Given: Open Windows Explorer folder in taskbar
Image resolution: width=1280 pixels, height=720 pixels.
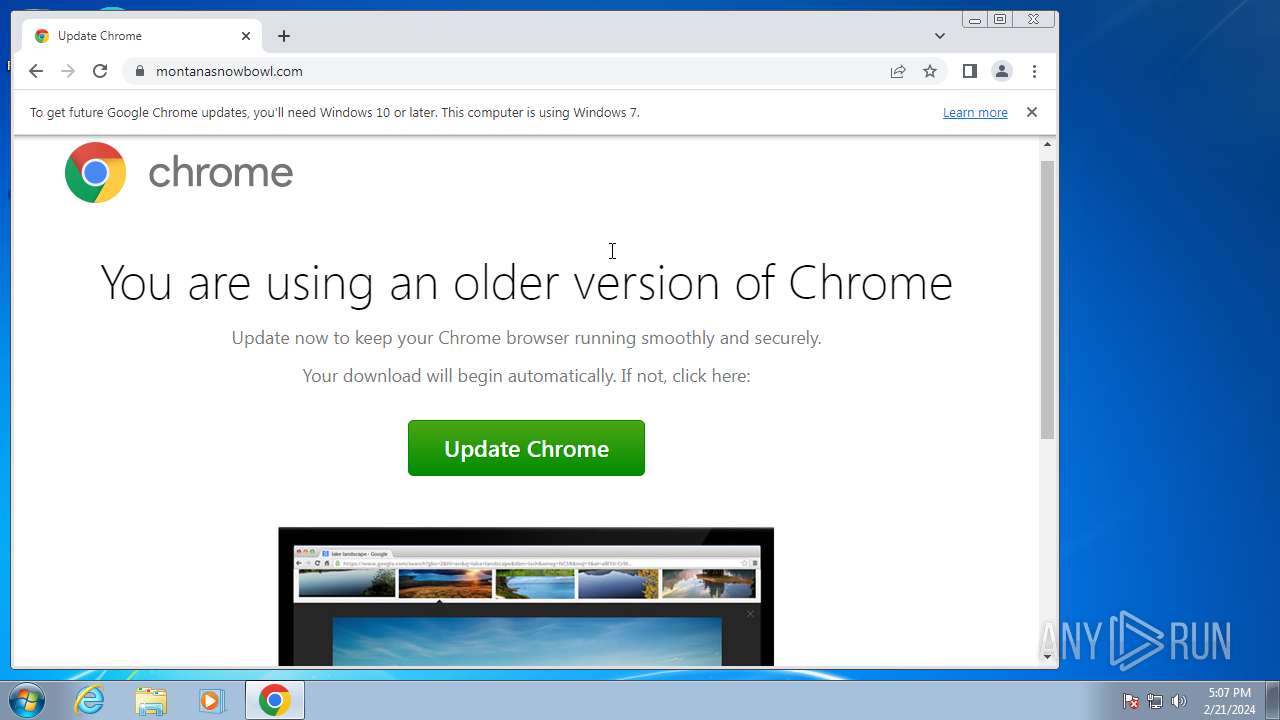Looking at the screenshot, I should tap(151, 700).
